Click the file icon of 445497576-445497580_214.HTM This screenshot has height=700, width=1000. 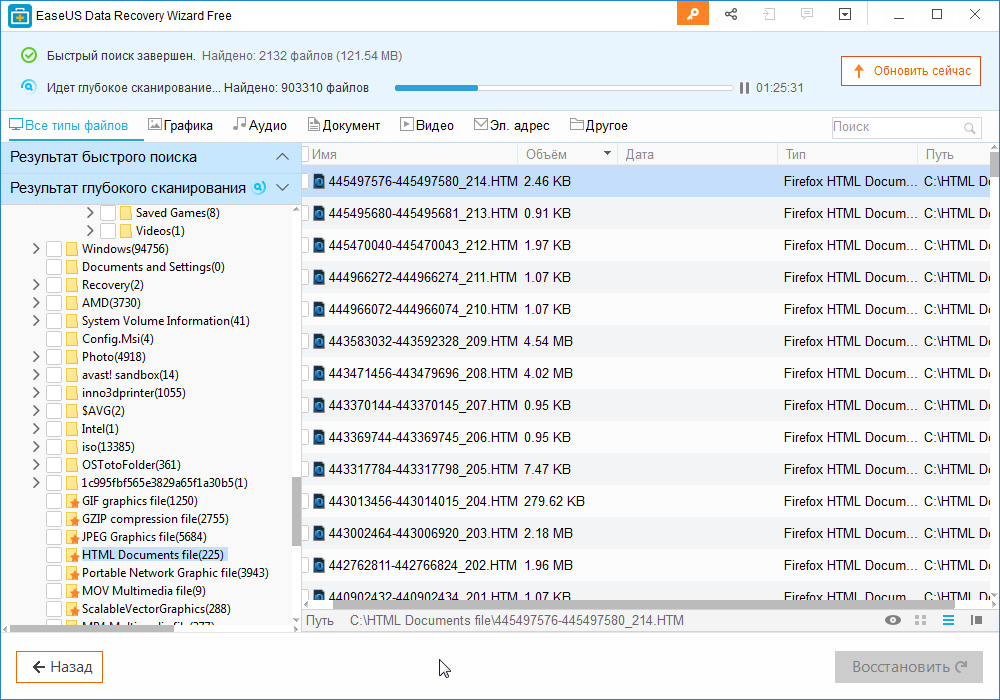pos(319,182)
